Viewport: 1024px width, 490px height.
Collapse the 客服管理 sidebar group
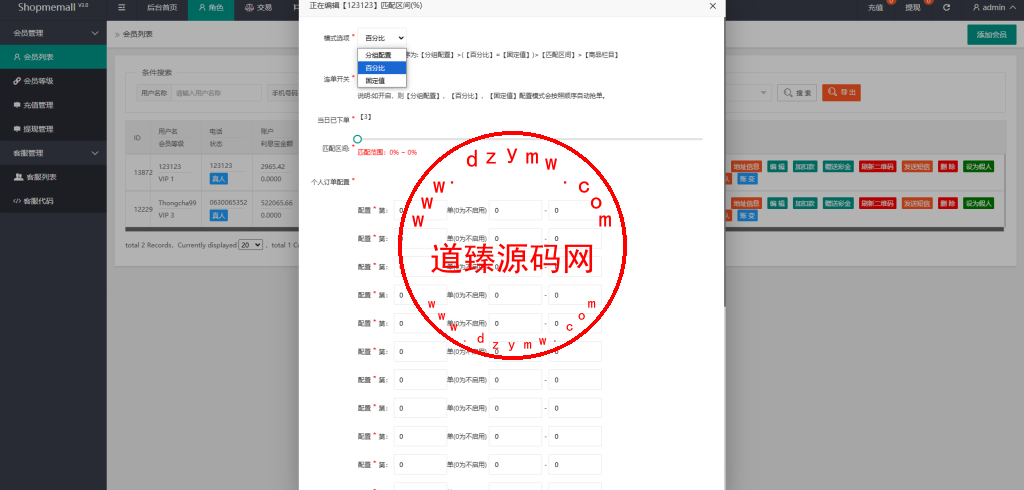click(x=53, y=153)
